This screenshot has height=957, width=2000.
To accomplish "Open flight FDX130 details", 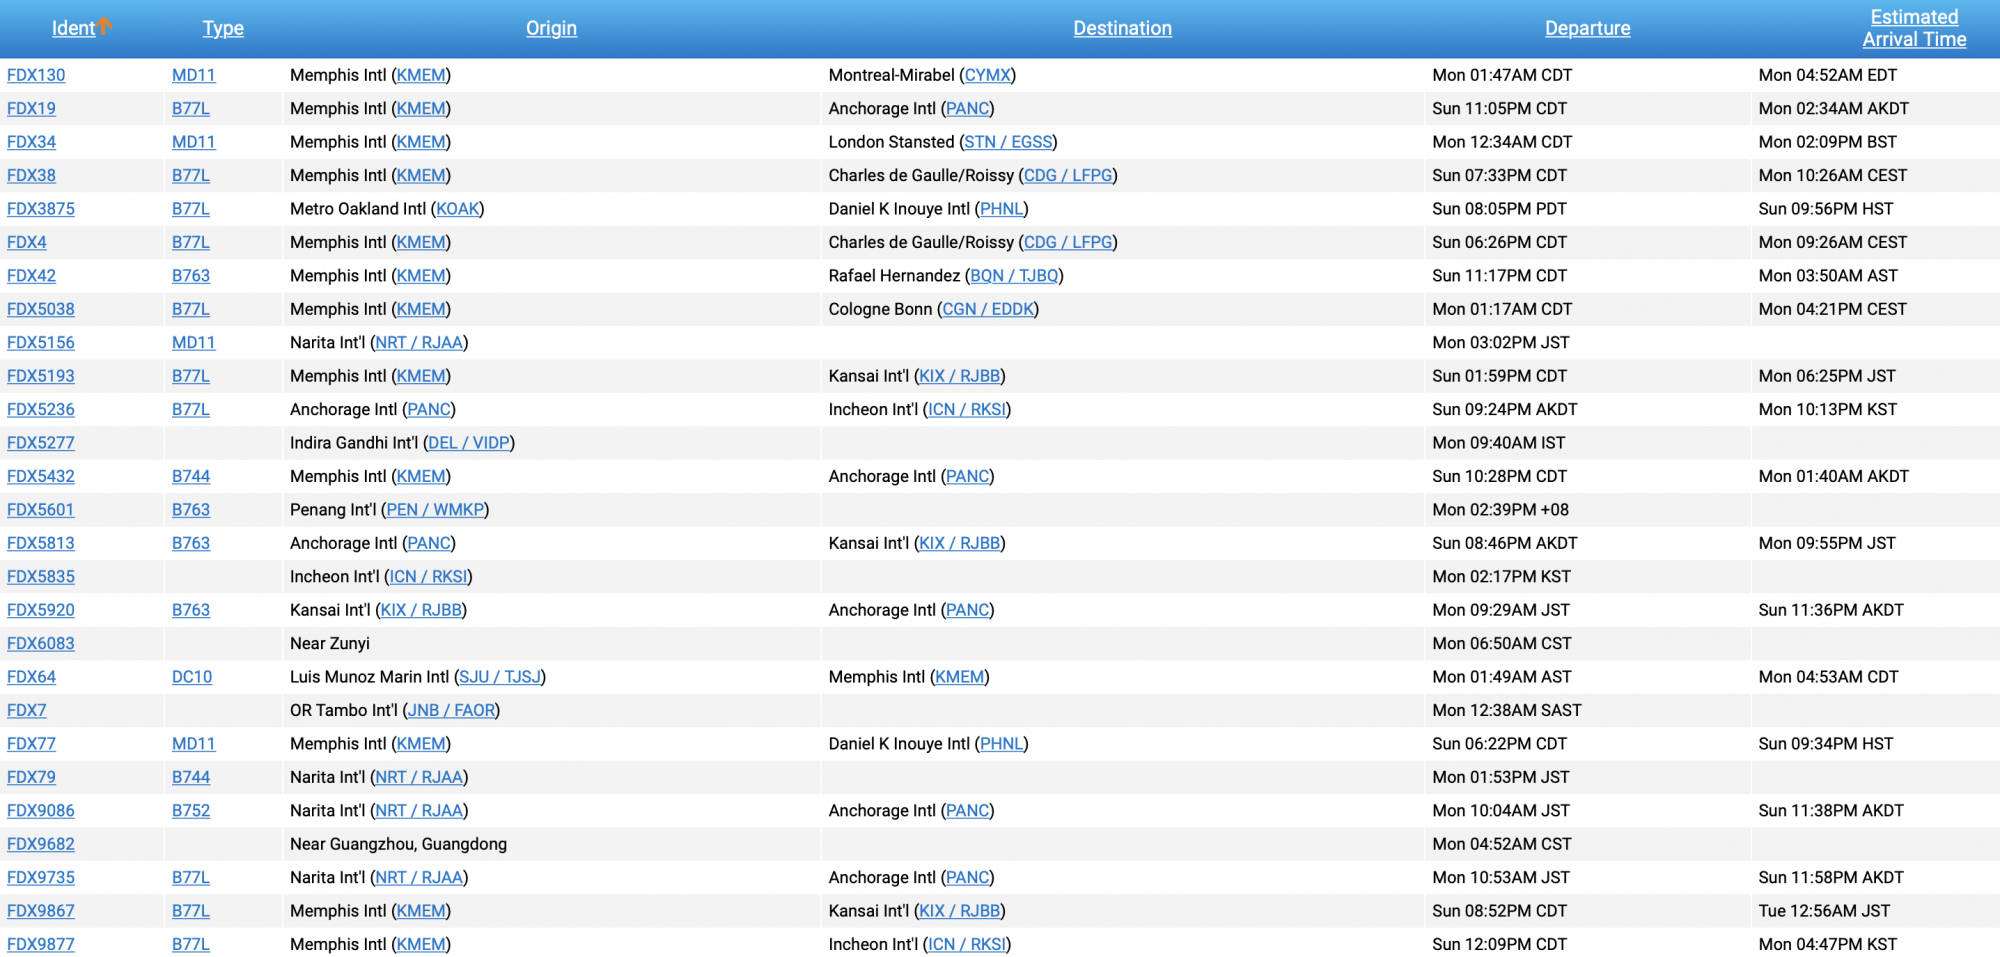I will (x=36, y=75).
